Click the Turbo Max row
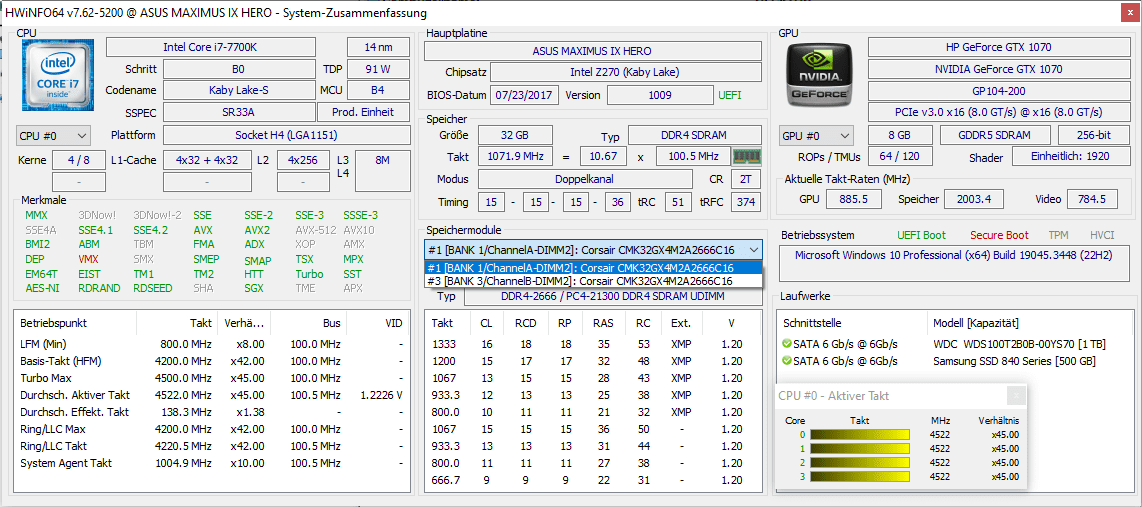The image size is (1142, 507). [211, 378]
